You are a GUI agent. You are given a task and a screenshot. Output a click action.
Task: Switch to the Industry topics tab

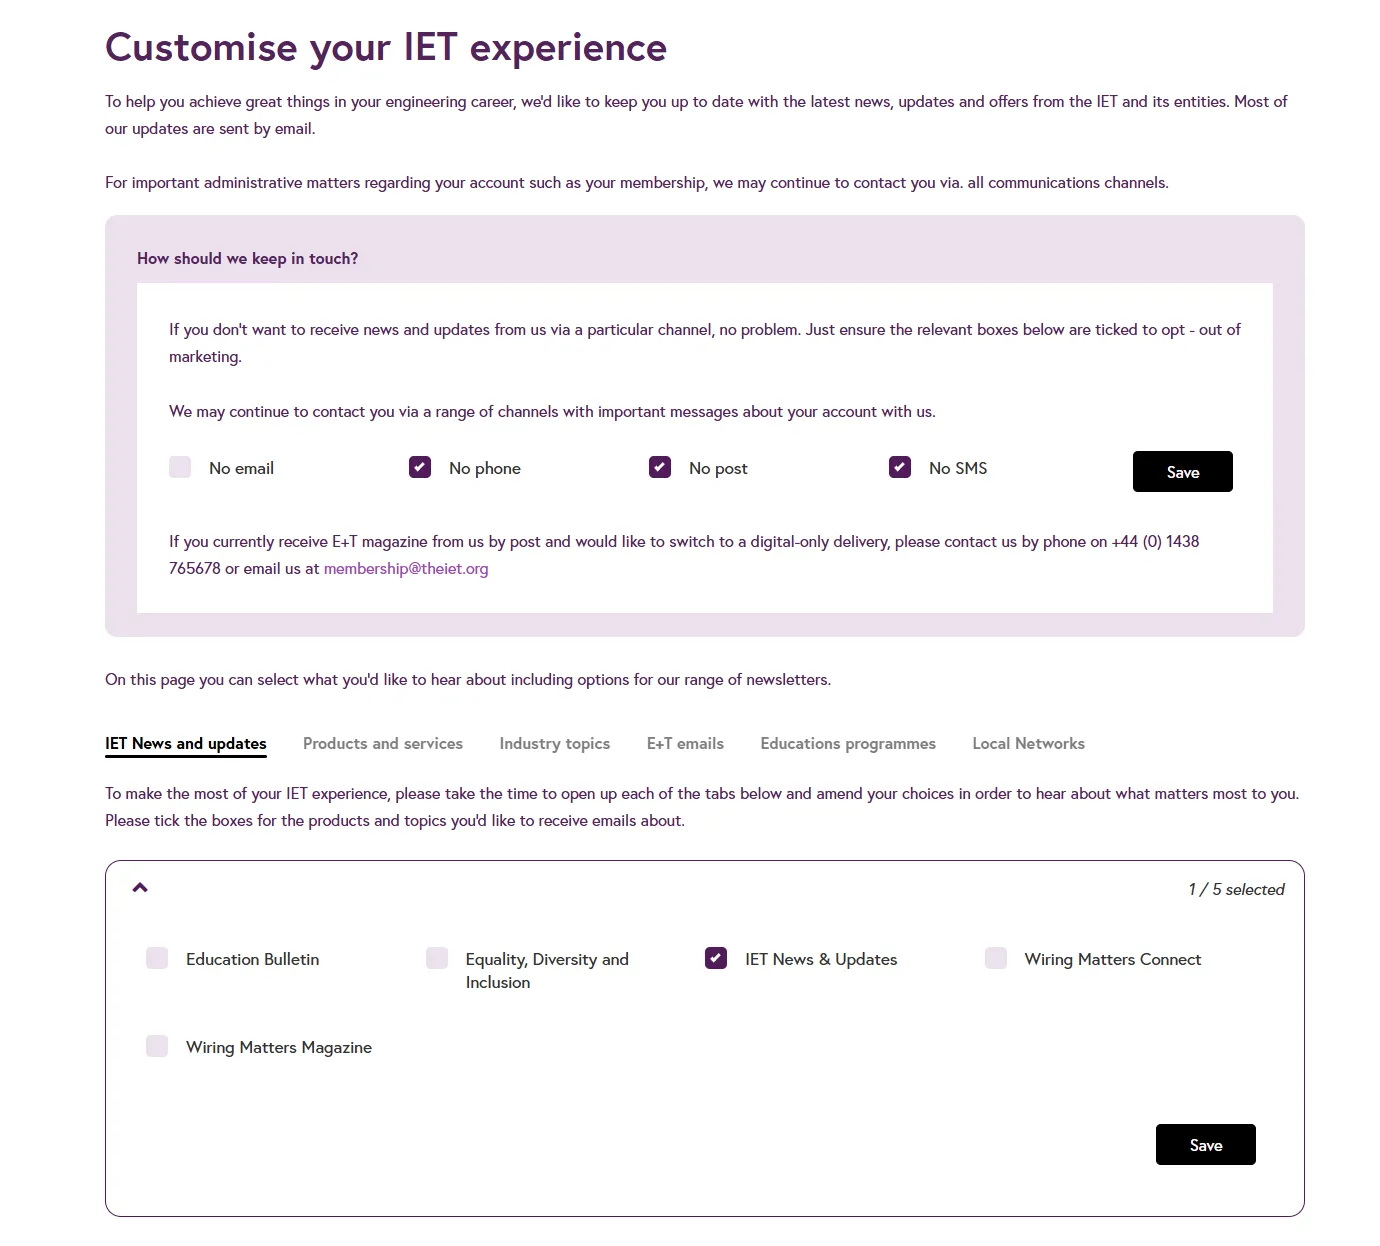tap(555, 744)
